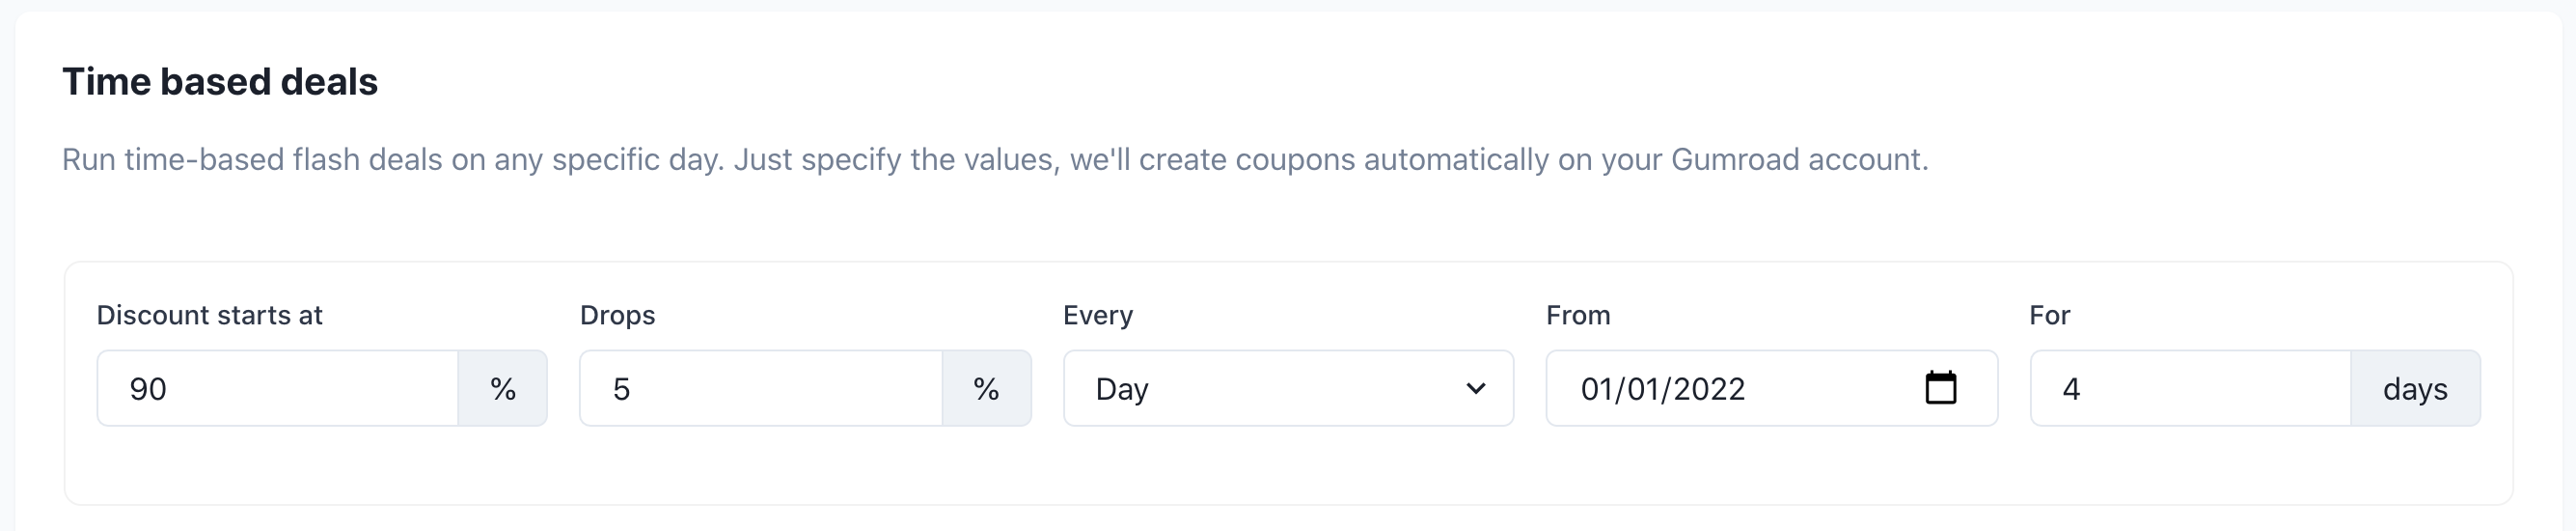The height and width of the screenshot is (531, 2576).
Task: Focus the Drops input containing 5
Action: tap(760, 388)
